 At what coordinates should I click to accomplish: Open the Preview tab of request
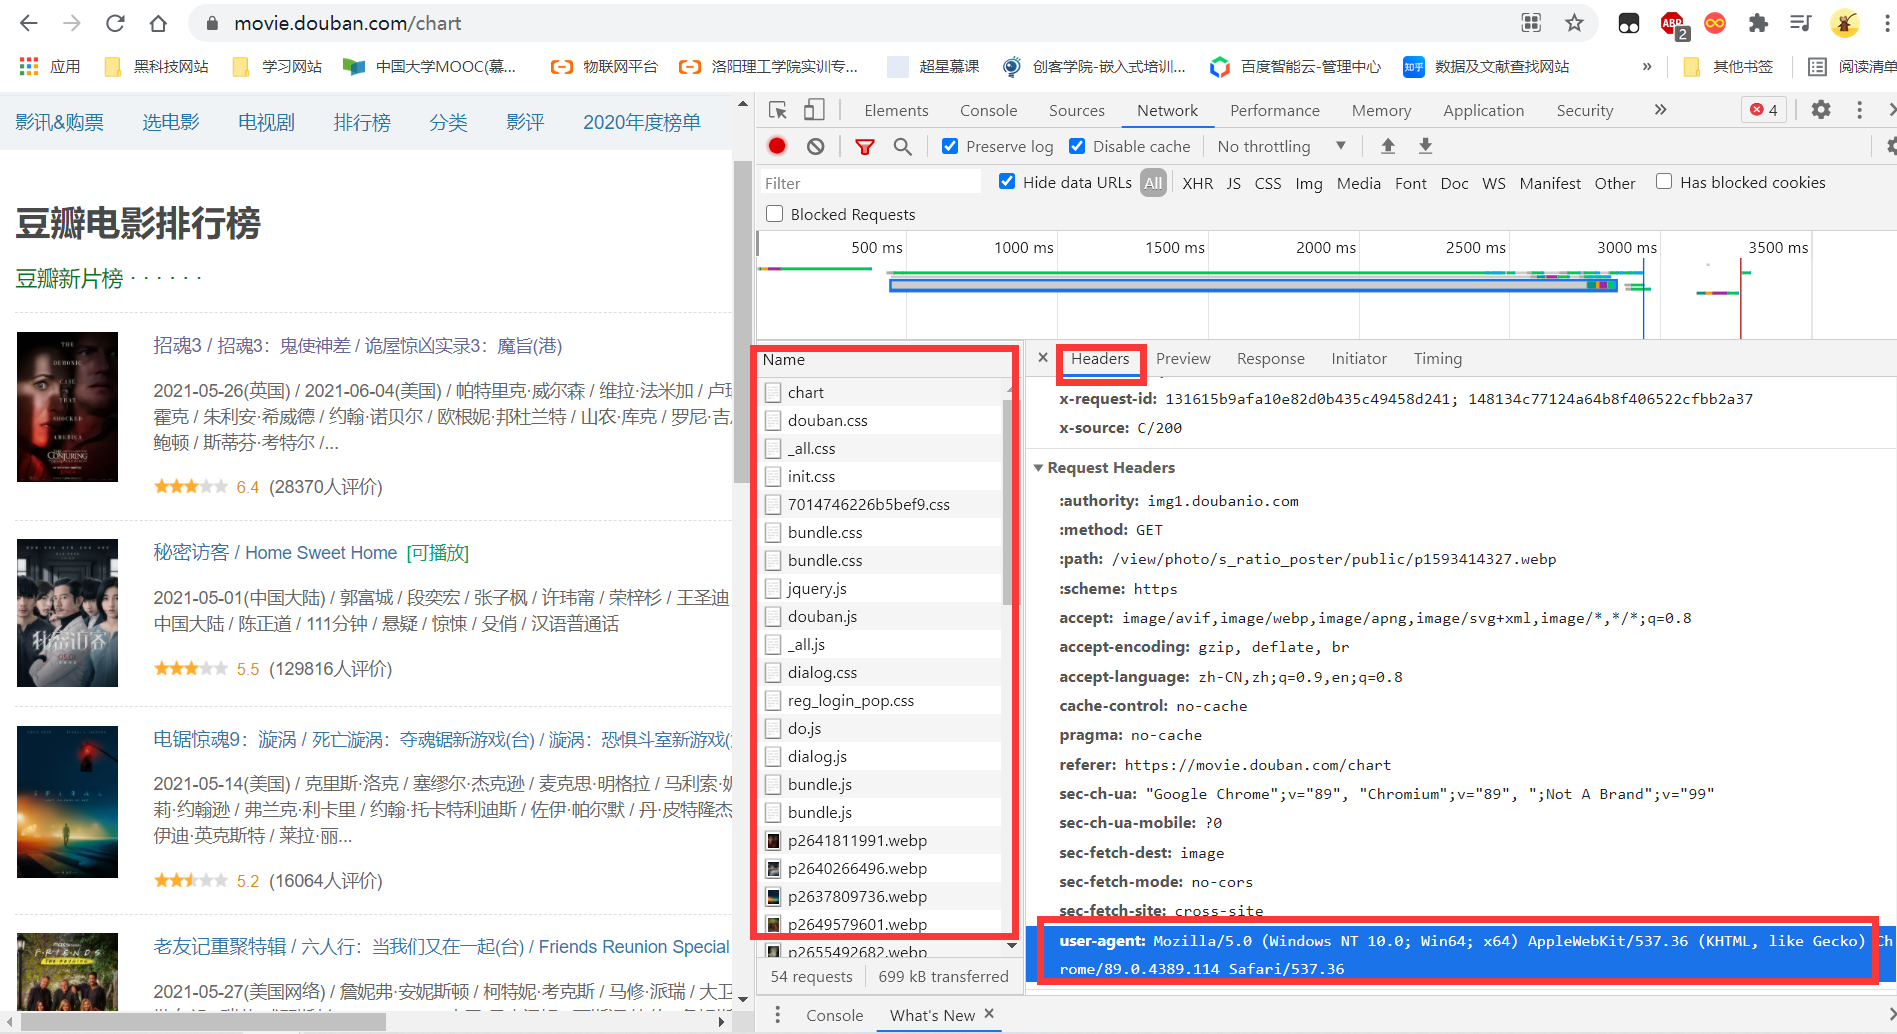click(1183, 358)
